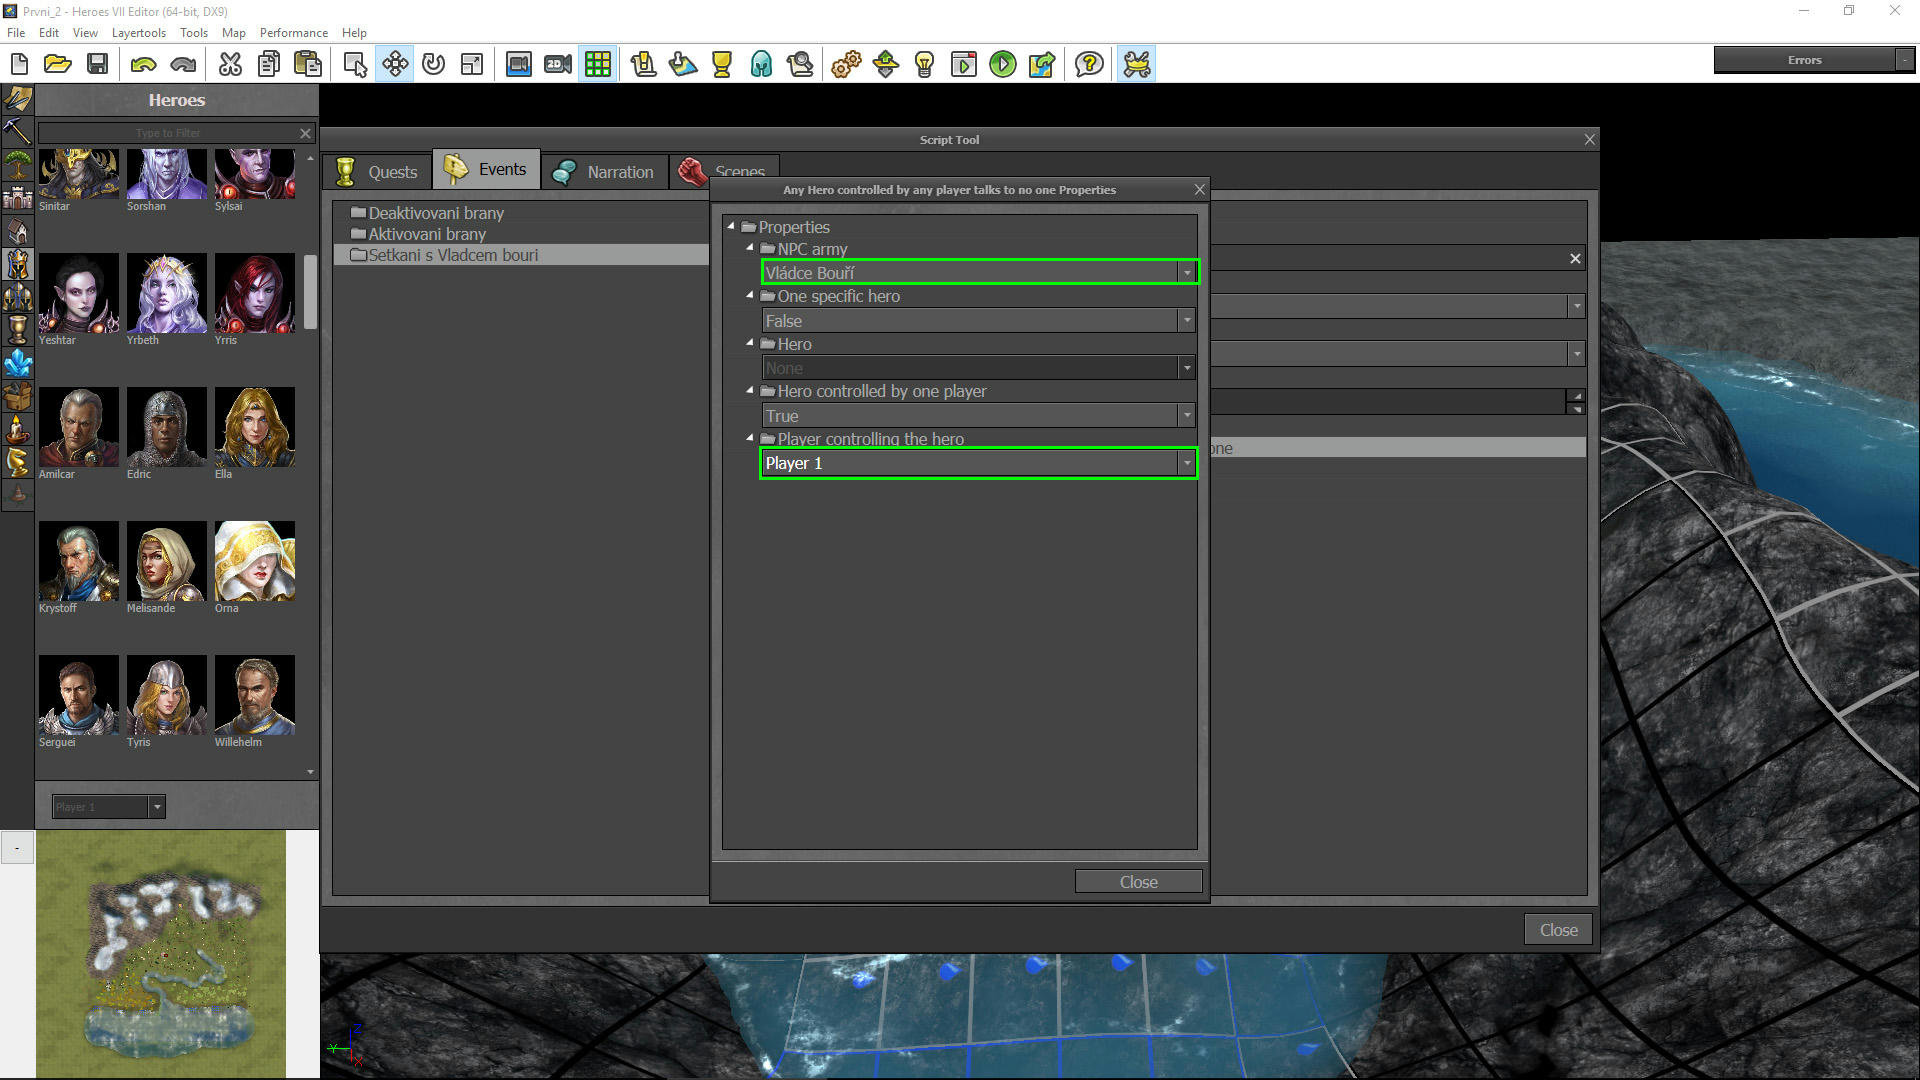Create a new map file
Viewport: 1920px width, 1080px height.
(19, 65)
